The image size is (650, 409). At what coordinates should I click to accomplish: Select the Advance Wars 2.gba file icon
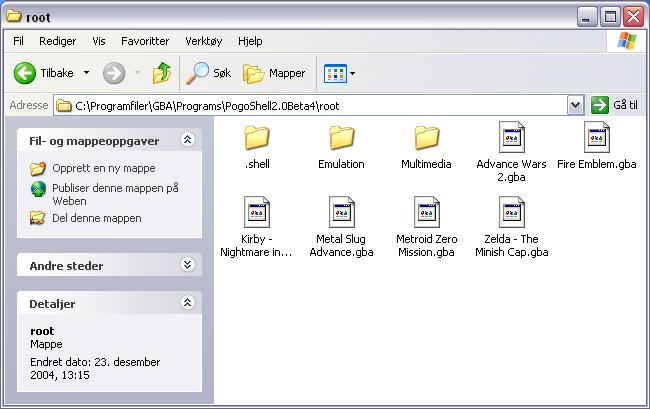click(512, 137)
